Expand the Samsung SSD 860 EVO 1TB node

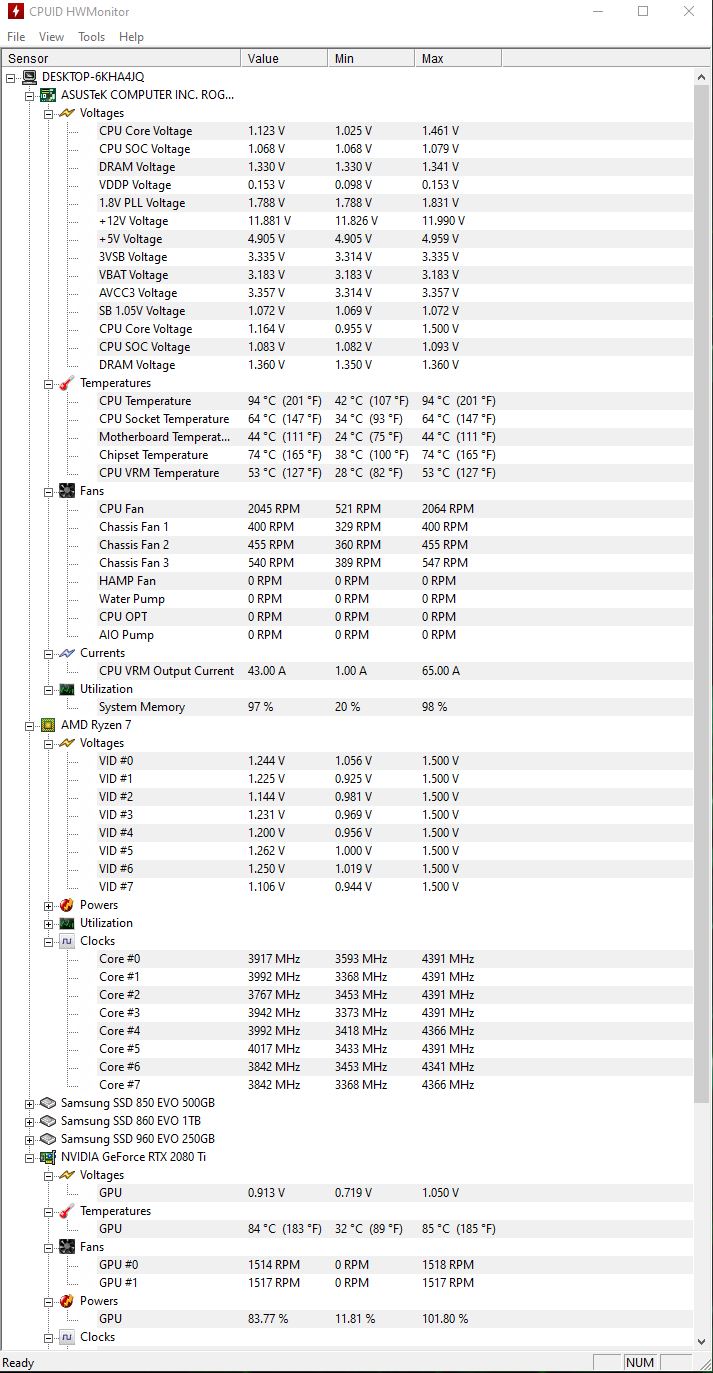point(30,1121)
